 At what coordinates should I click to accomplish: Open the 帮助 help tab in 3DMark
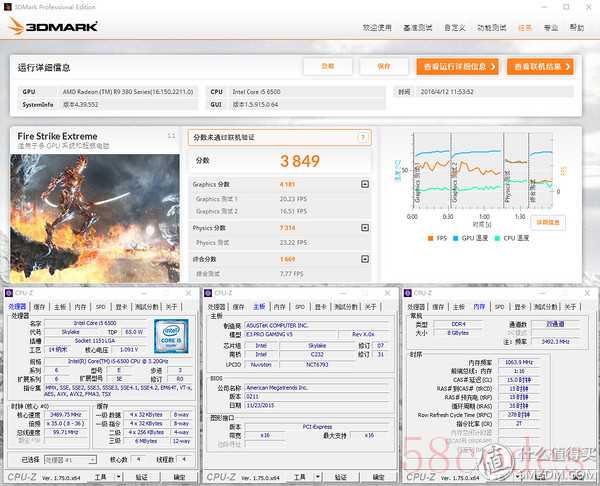pyautogui.click(x=577, y=28)
